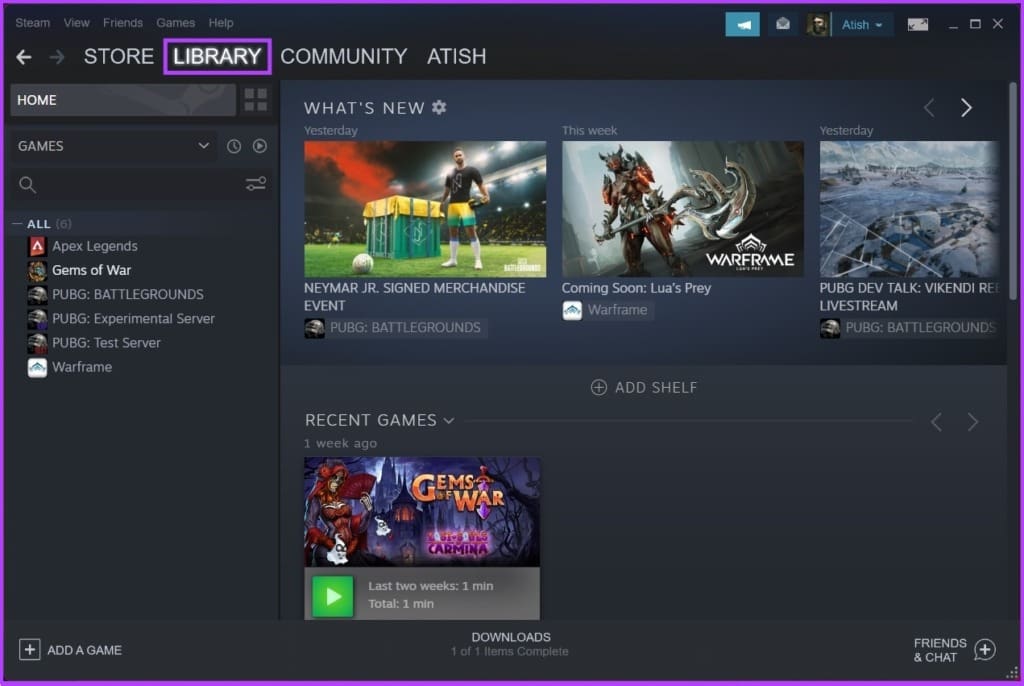
Task: Open Gems of War recent game artwork
Action: coord(422,512)
